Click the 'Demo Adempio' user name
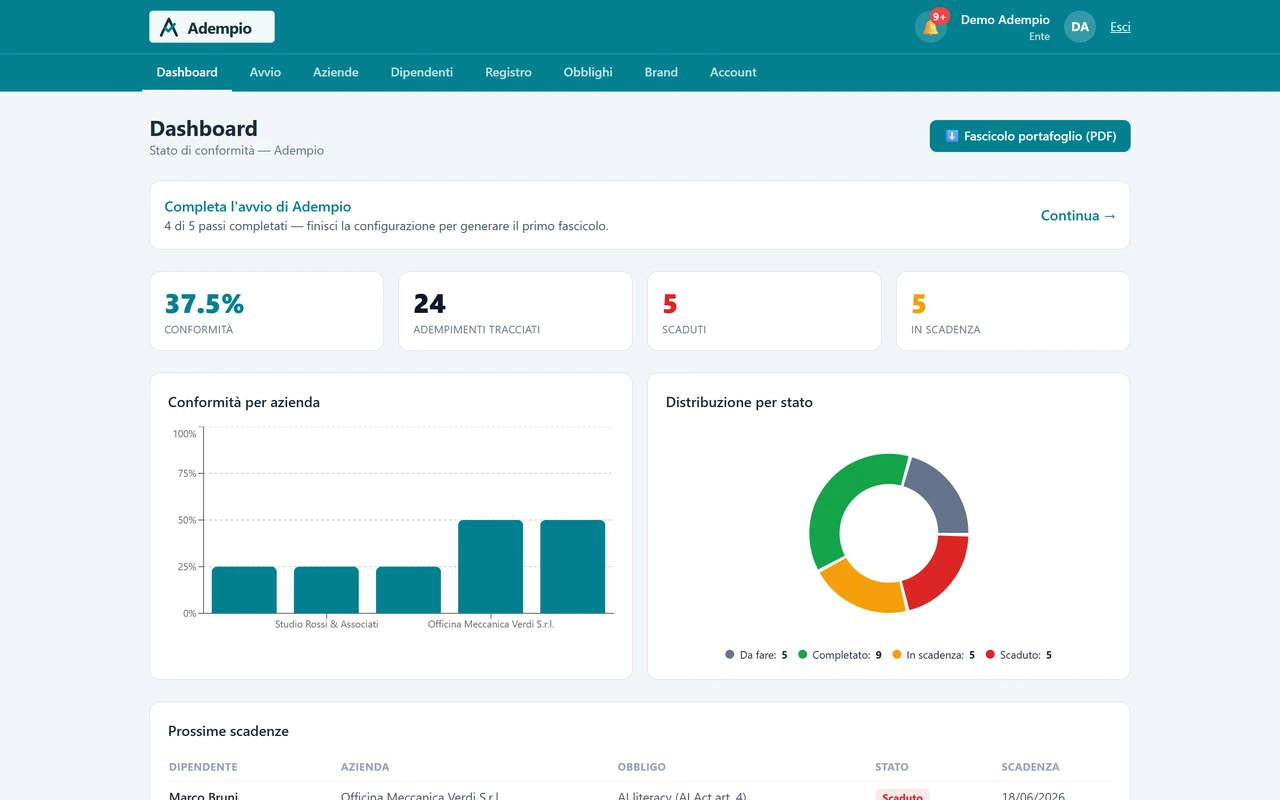The image size is (1280, 800). click(1005, 20)
